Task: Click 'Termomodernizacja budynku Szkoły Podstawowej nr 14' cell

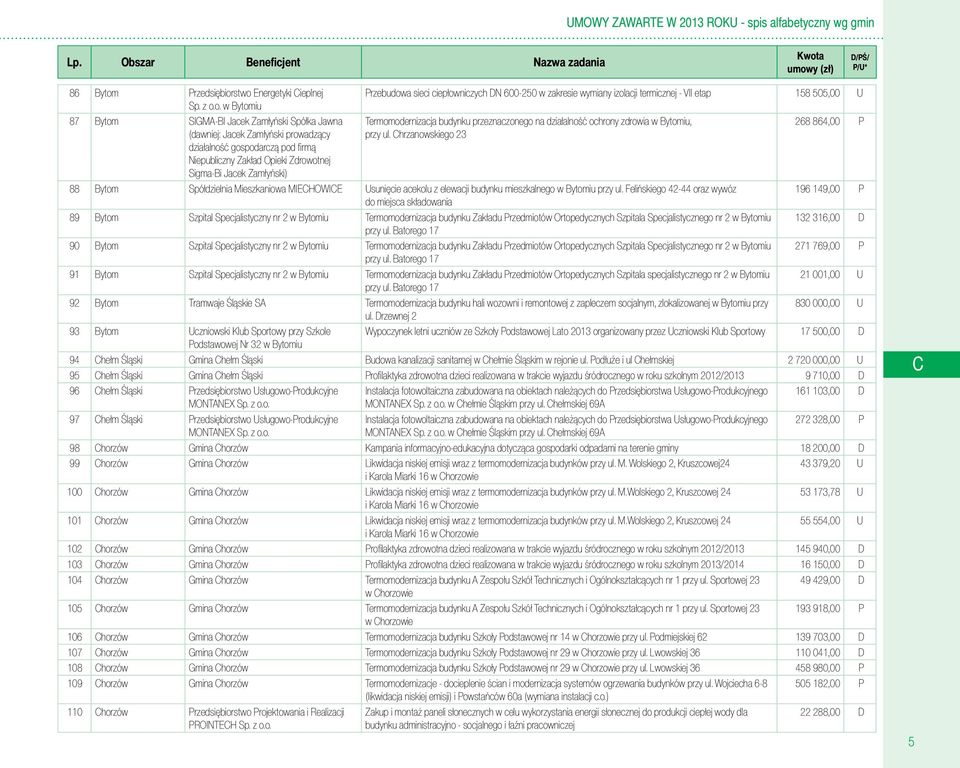Action: [569, 637]
